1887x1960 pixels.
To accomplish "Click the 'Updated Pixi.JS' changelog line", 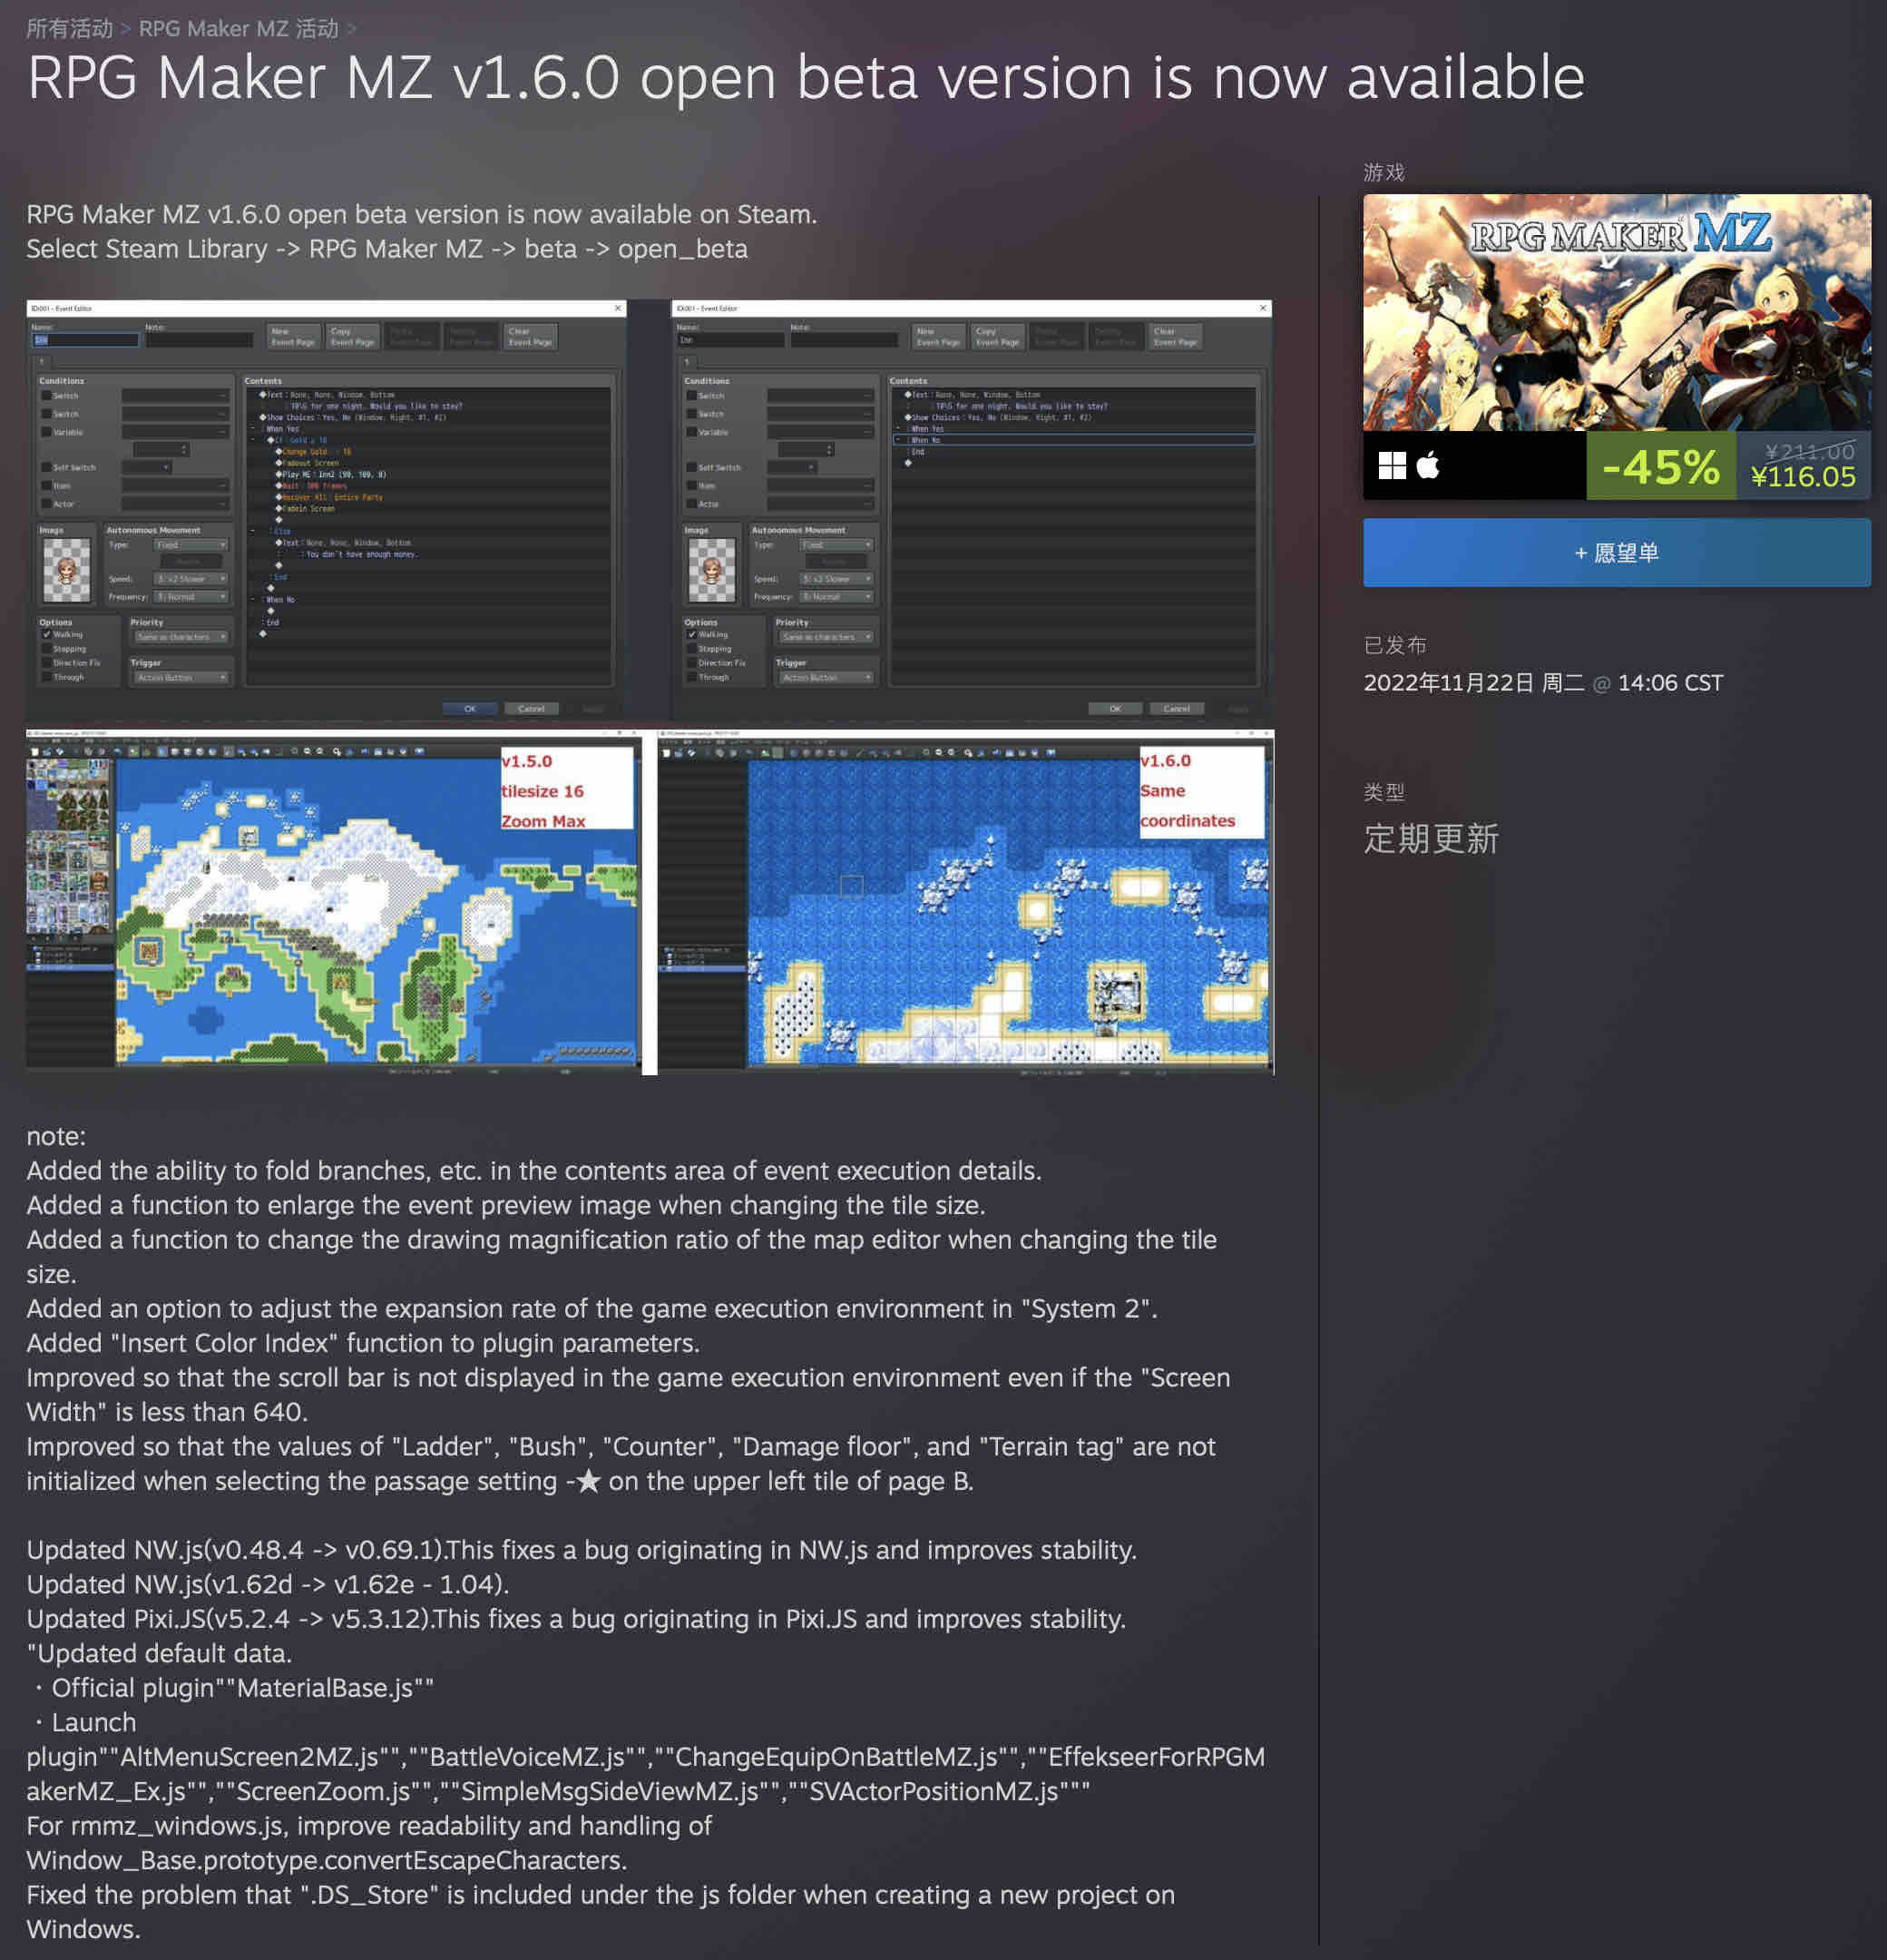I will pos(576,1619).
